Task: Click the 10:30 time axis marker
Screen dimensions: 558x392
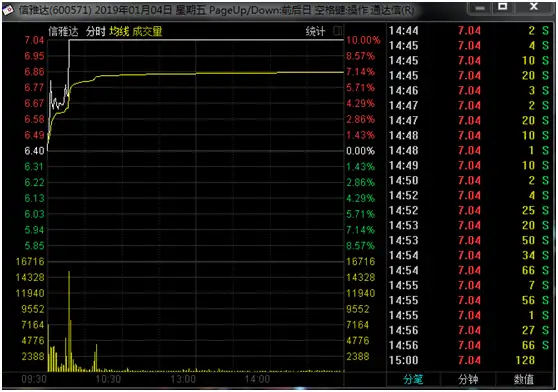Action: pos(108,379)
